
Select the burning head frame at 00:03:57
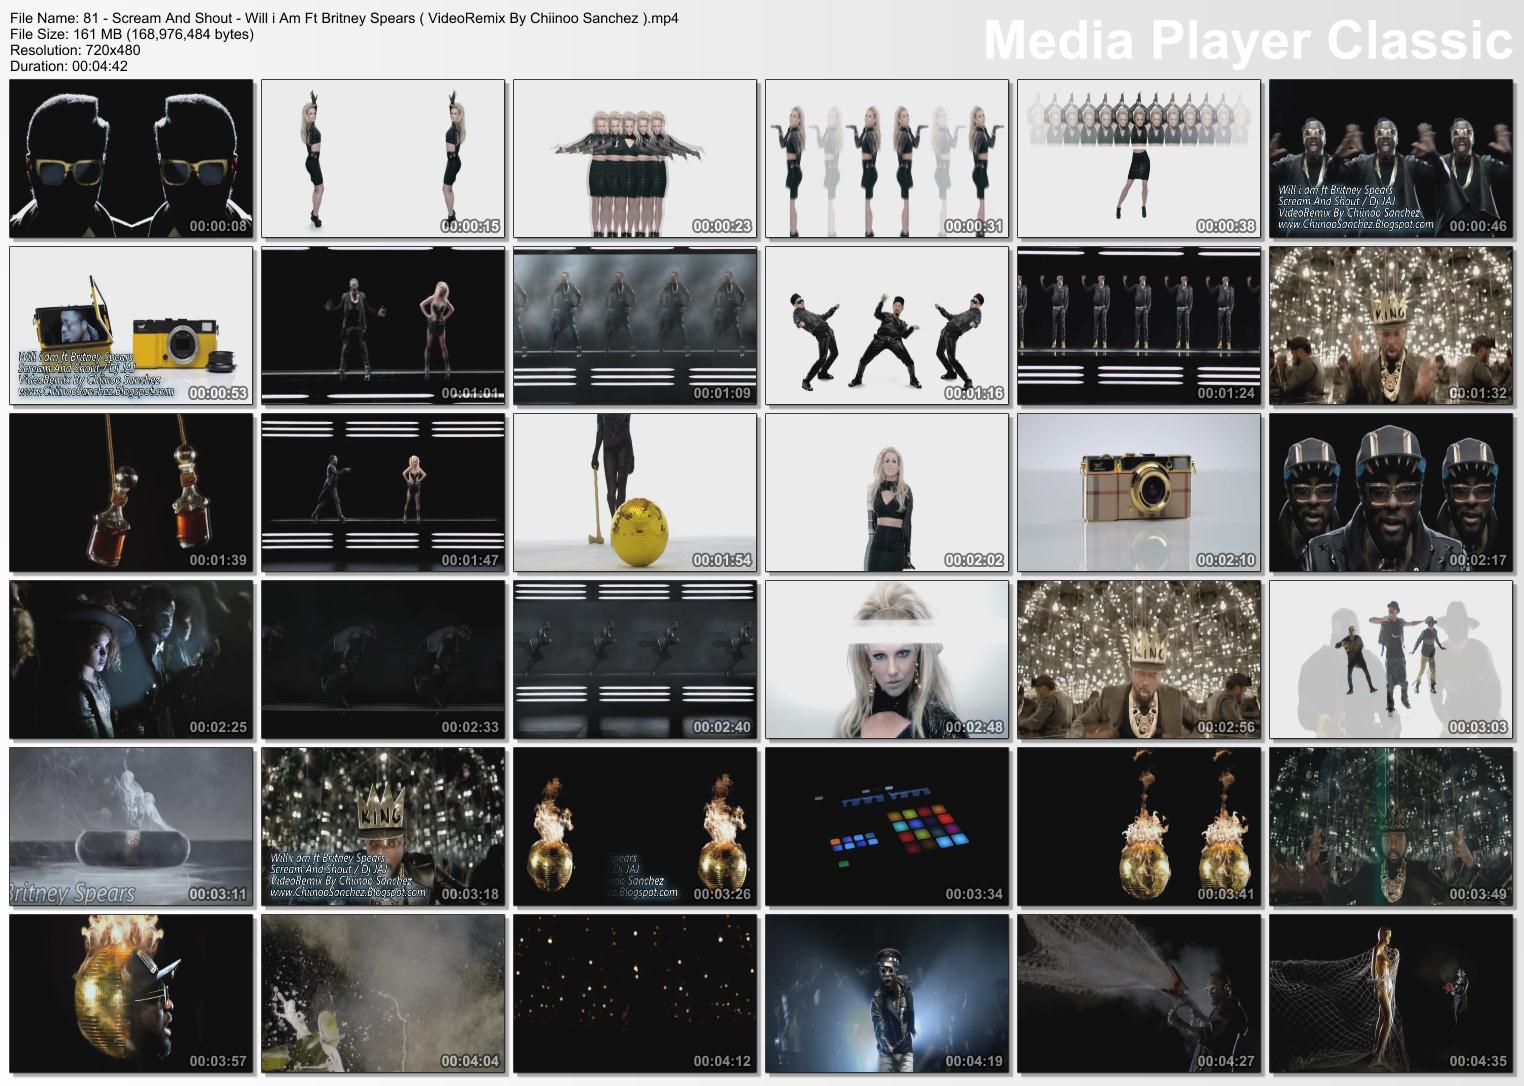tap(128, 992)
